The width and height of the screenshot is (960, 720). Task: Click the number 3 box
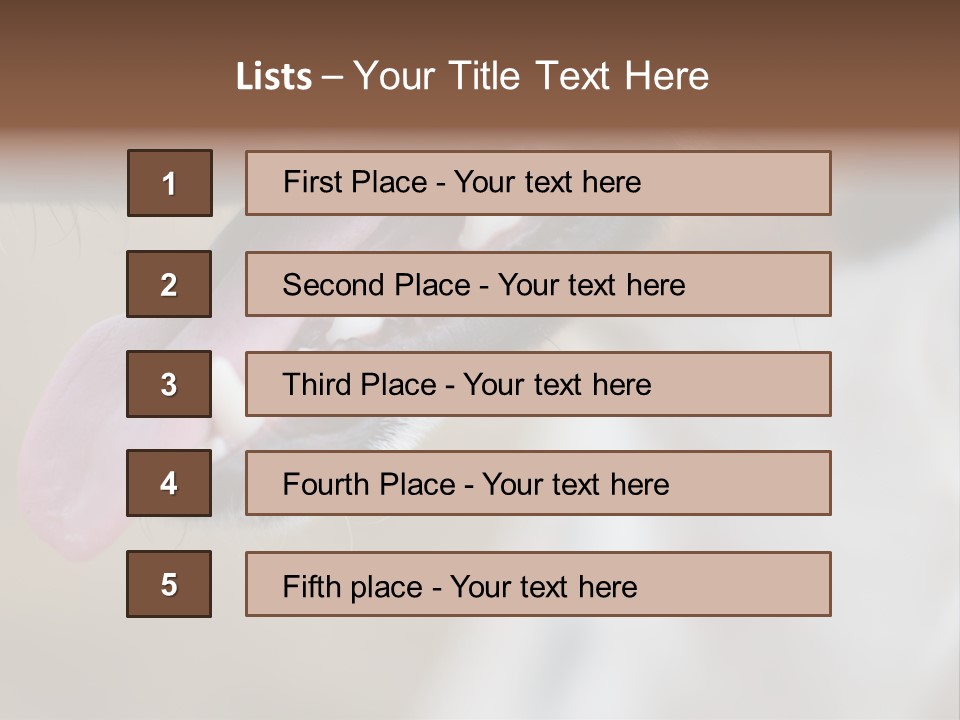pyautogui.click(x=169, y=384)
